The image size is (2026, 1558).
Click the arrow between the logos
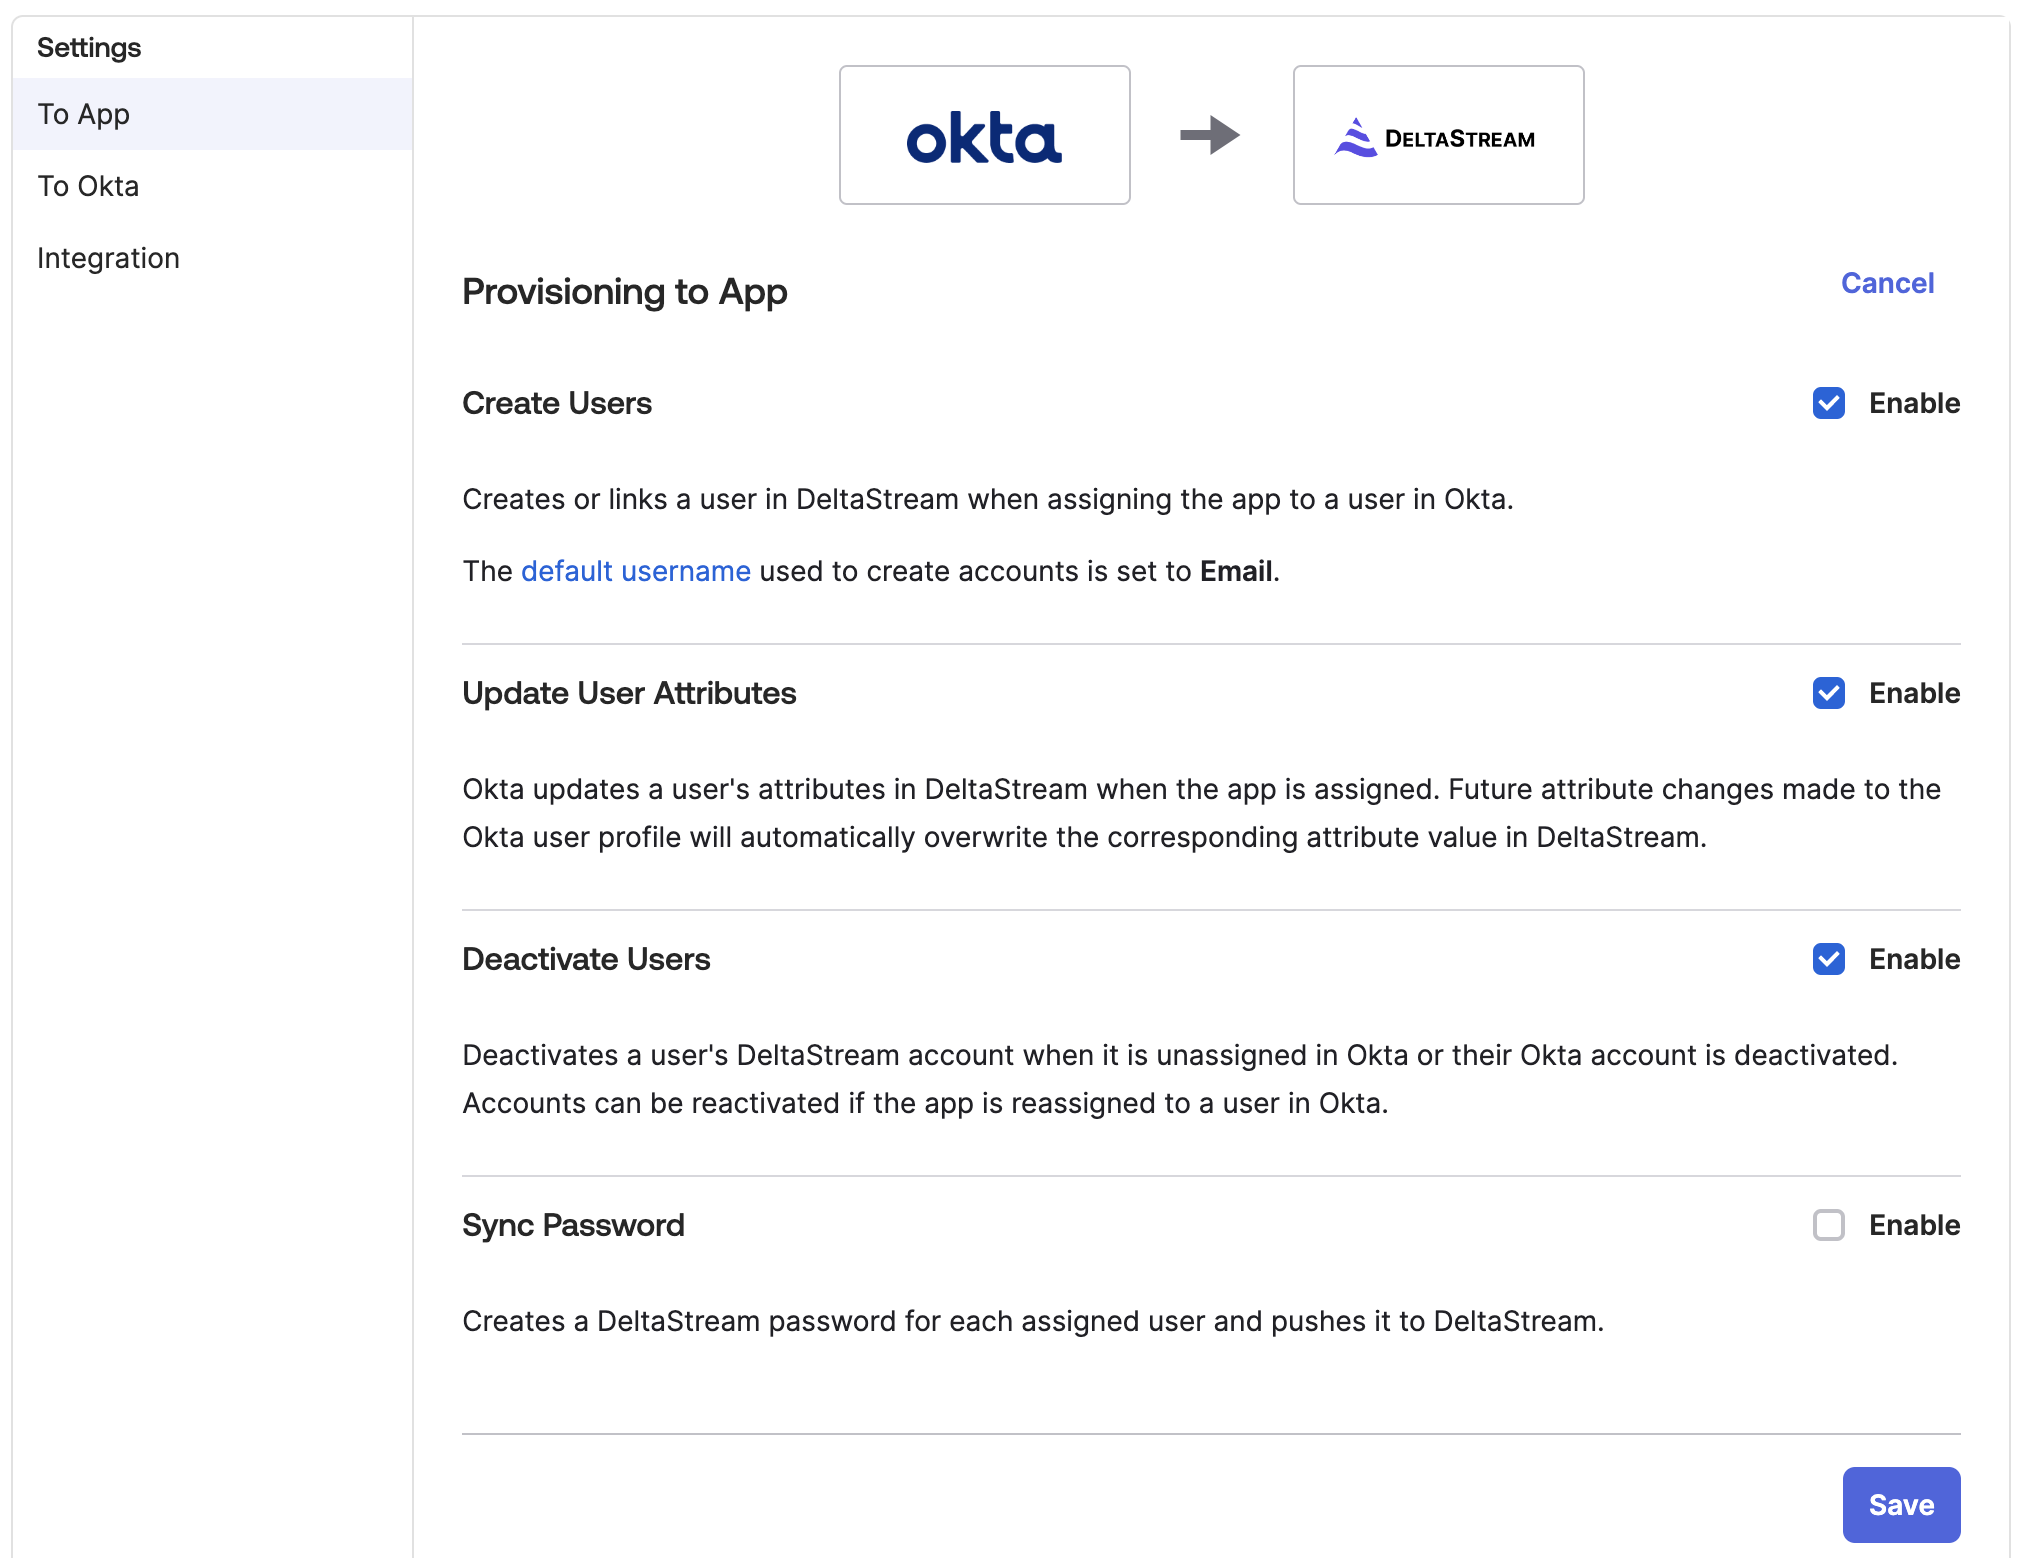(1210, 135)
